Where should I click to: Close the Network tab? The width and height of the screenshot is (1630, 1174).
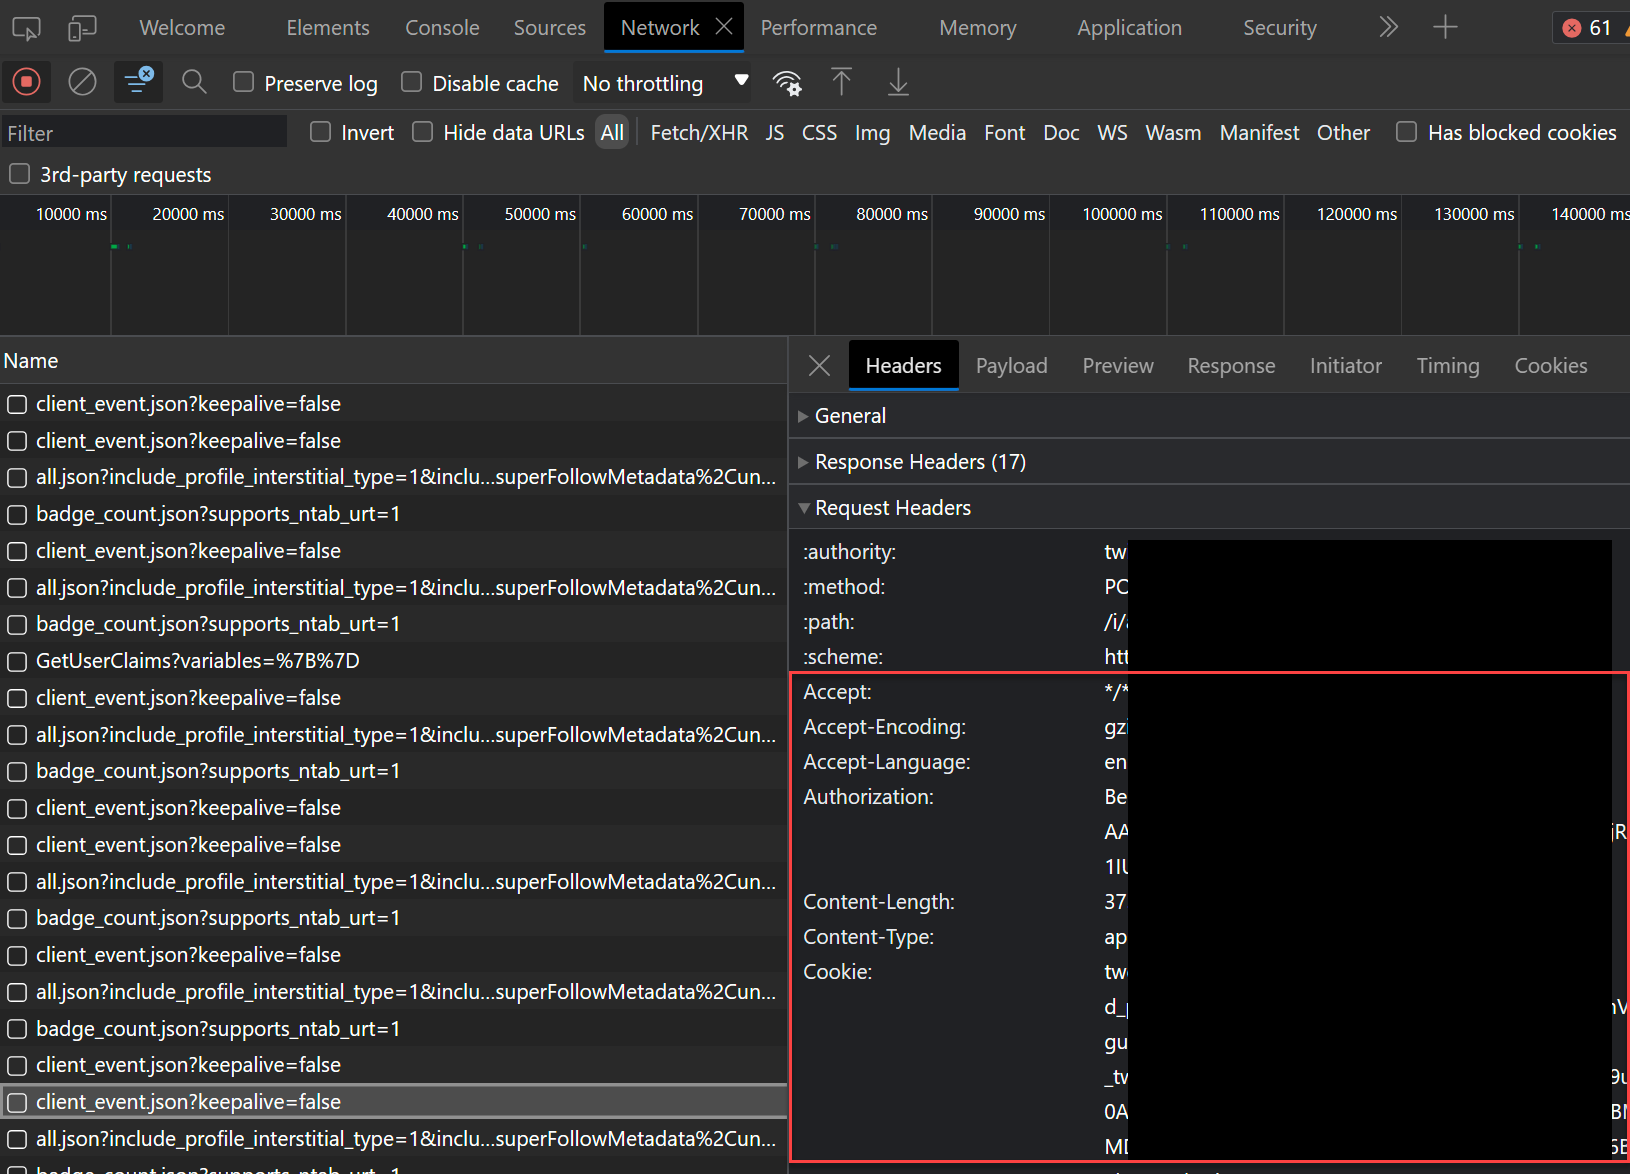724,27
